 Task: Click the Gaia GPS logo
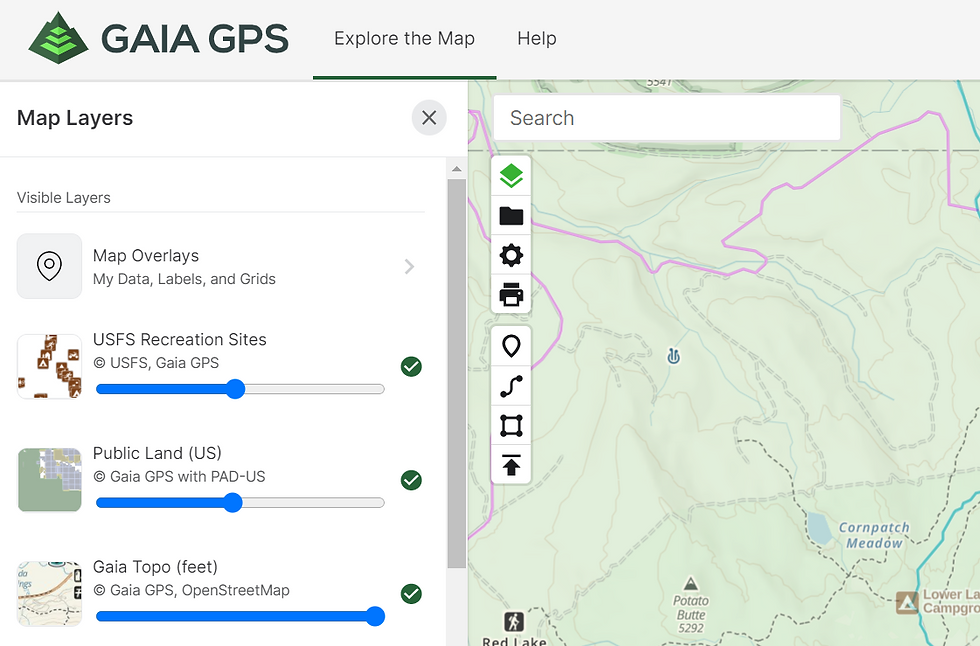tap(155, 38)
